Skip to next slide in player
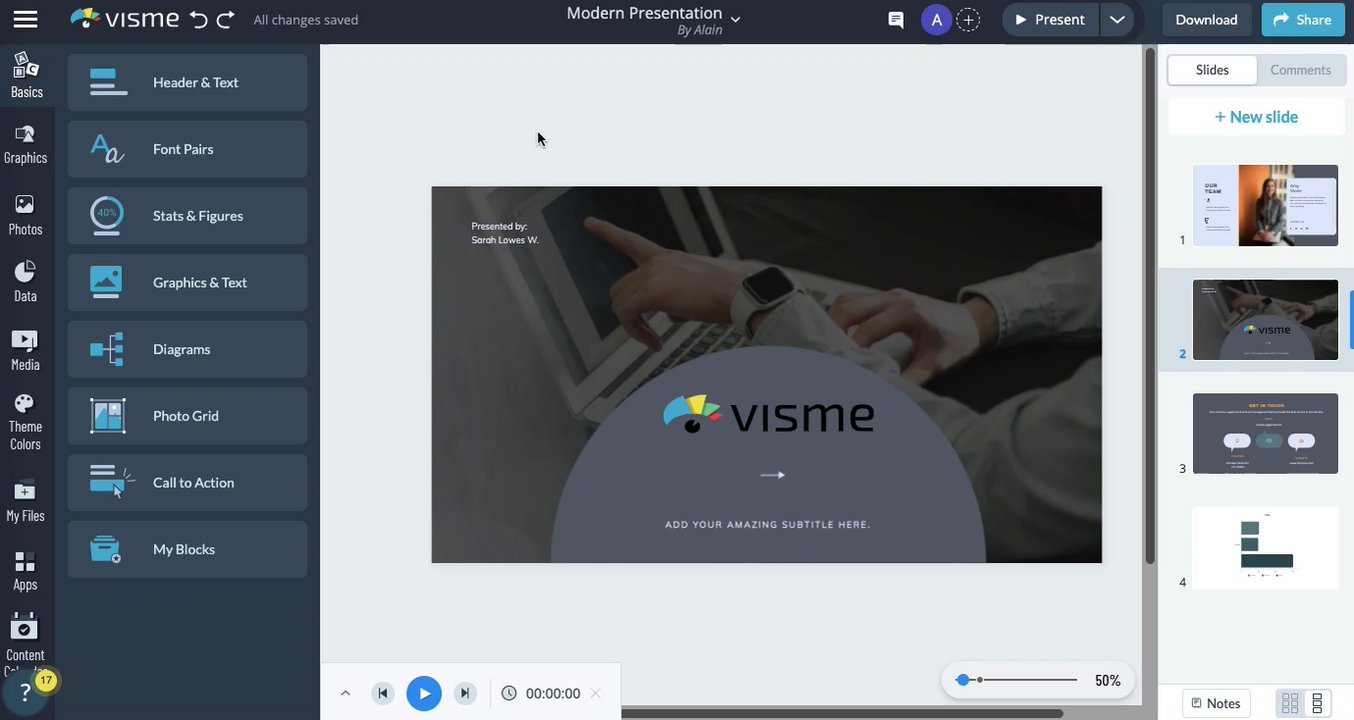Viewport: 1354px width, 720px height. (x=465, y=693)
